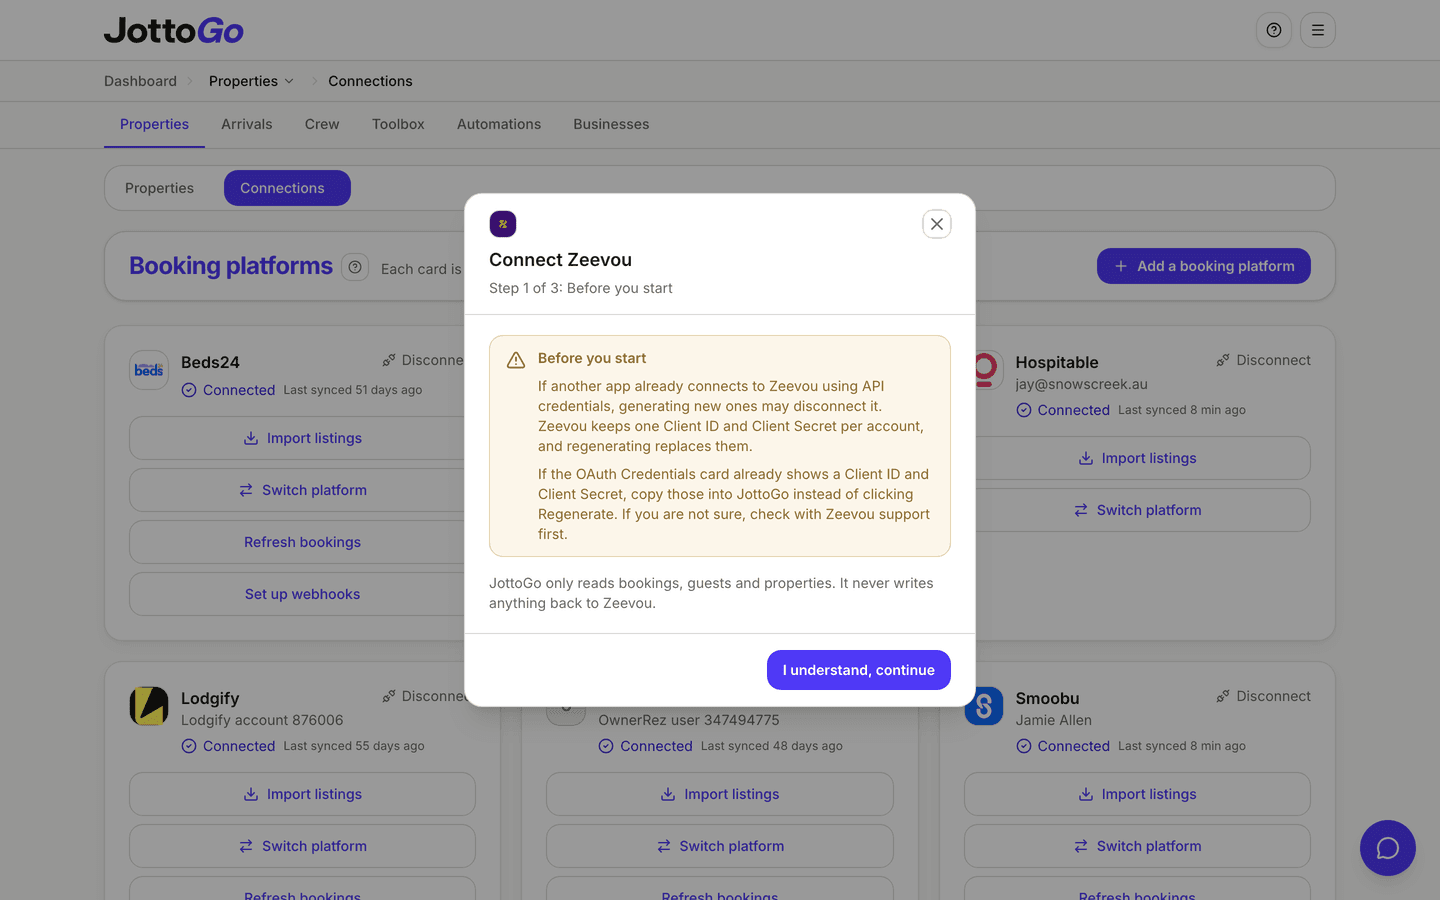
Task: Click the Connected status on the Lodgify card
Action: coord(228,746)
